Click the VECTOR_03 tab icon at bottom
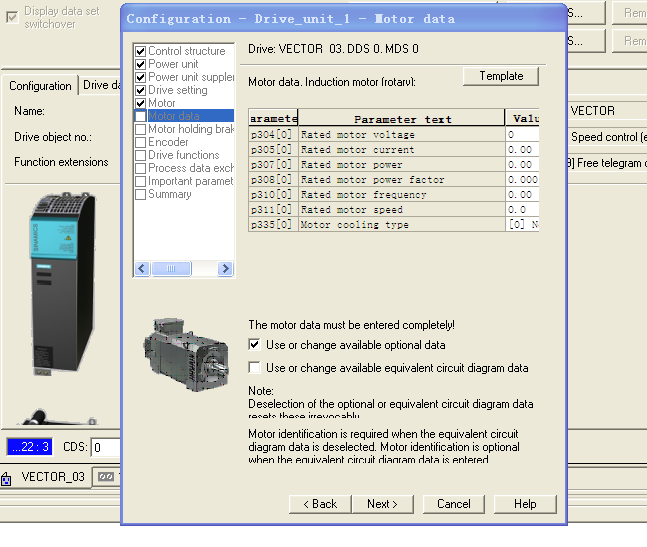This screenshot has width=647, height=547. point(7,478)
